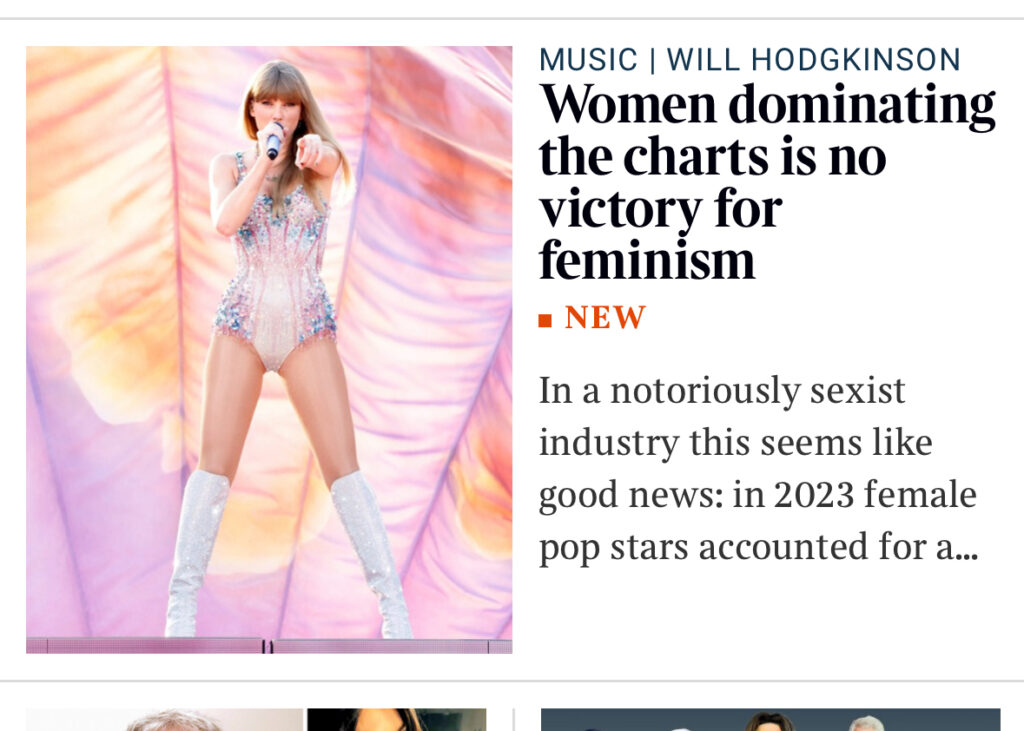Open the MUSIC section link
This screenshot has width=1024, height=731.
pyautogui.click(x=588, y=60)
